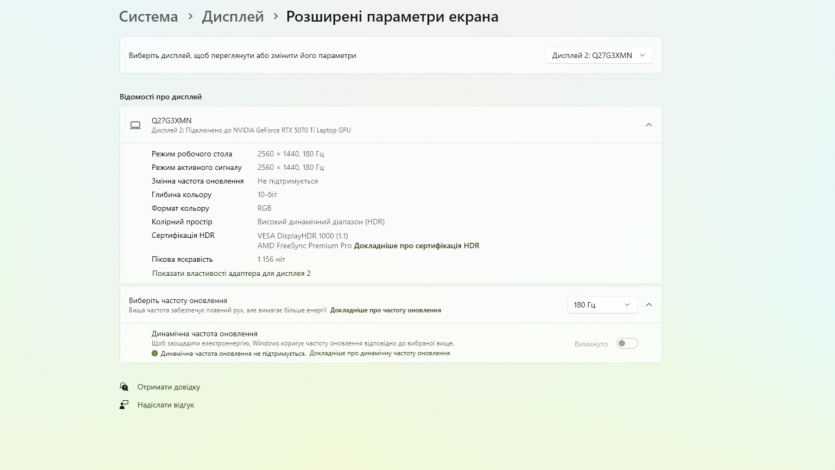Click 'Показати властивості адаптера для дисплея 2'
Screen dimensions: 835x470
coord(231,273)
